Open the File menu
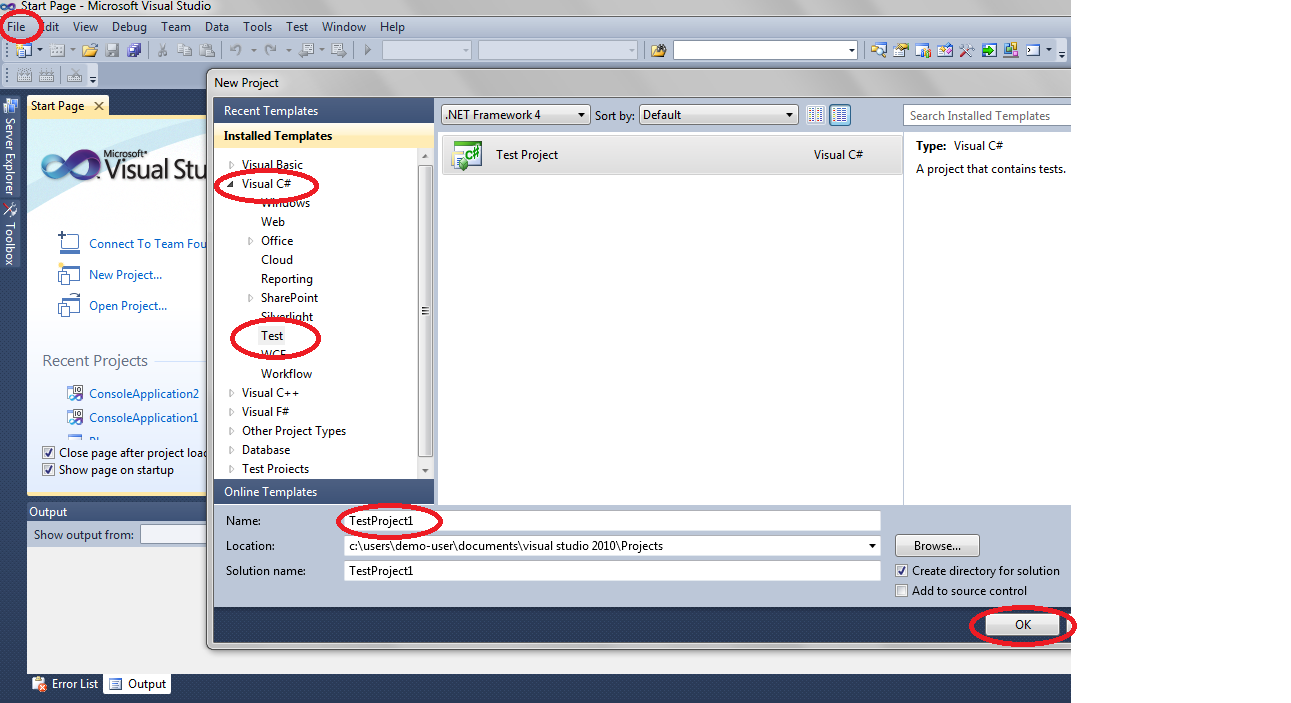 pyautogui.click(x=16, y=27)
